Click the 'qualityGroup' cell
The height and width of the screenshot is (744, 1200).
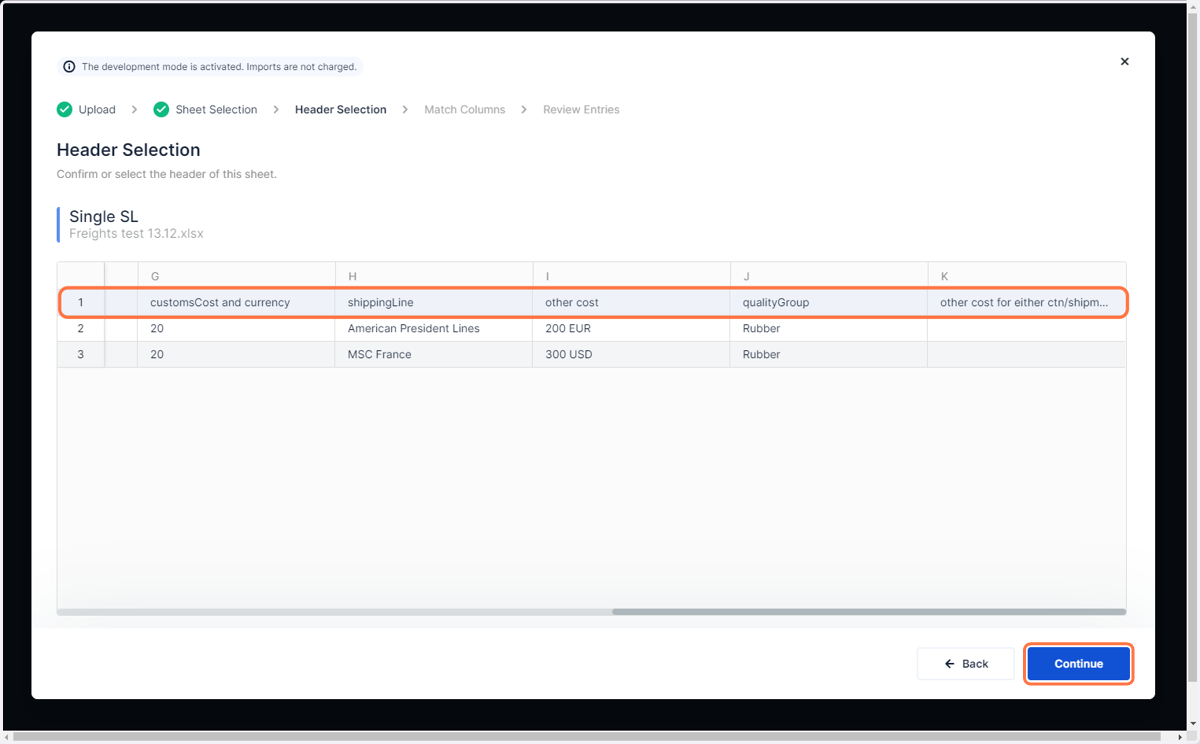point(829,302)
